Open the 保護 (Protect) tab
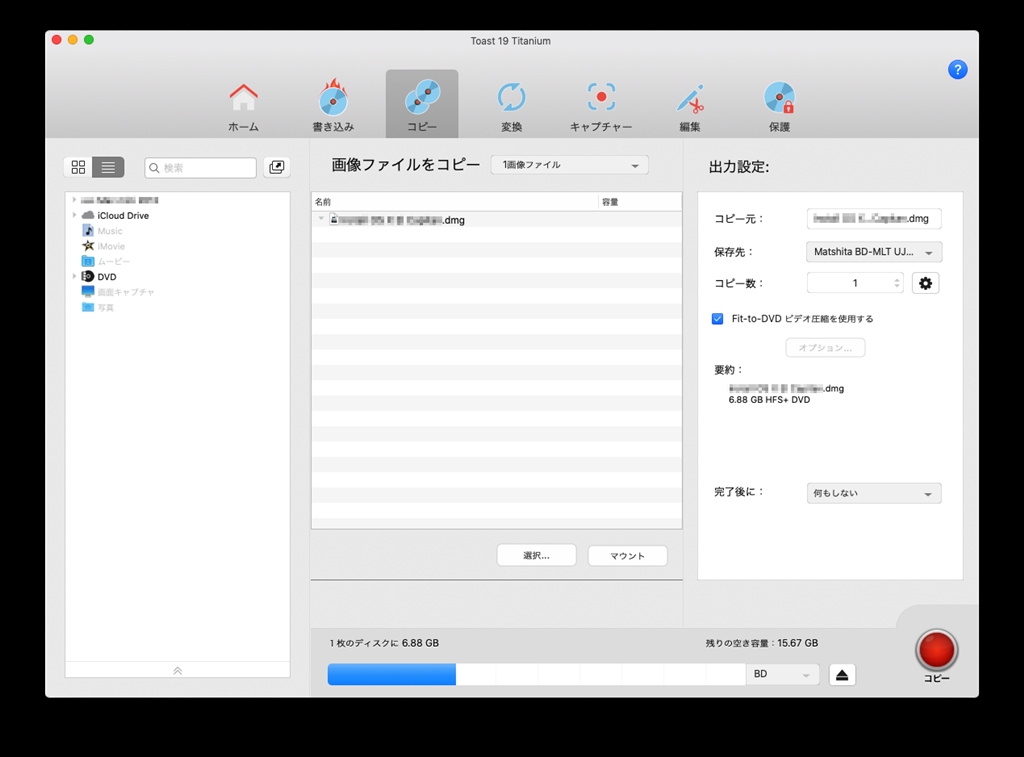Image resolution: width=1024 pixels, height=757 pixels. pyautogui.click(x=779, y=105)
